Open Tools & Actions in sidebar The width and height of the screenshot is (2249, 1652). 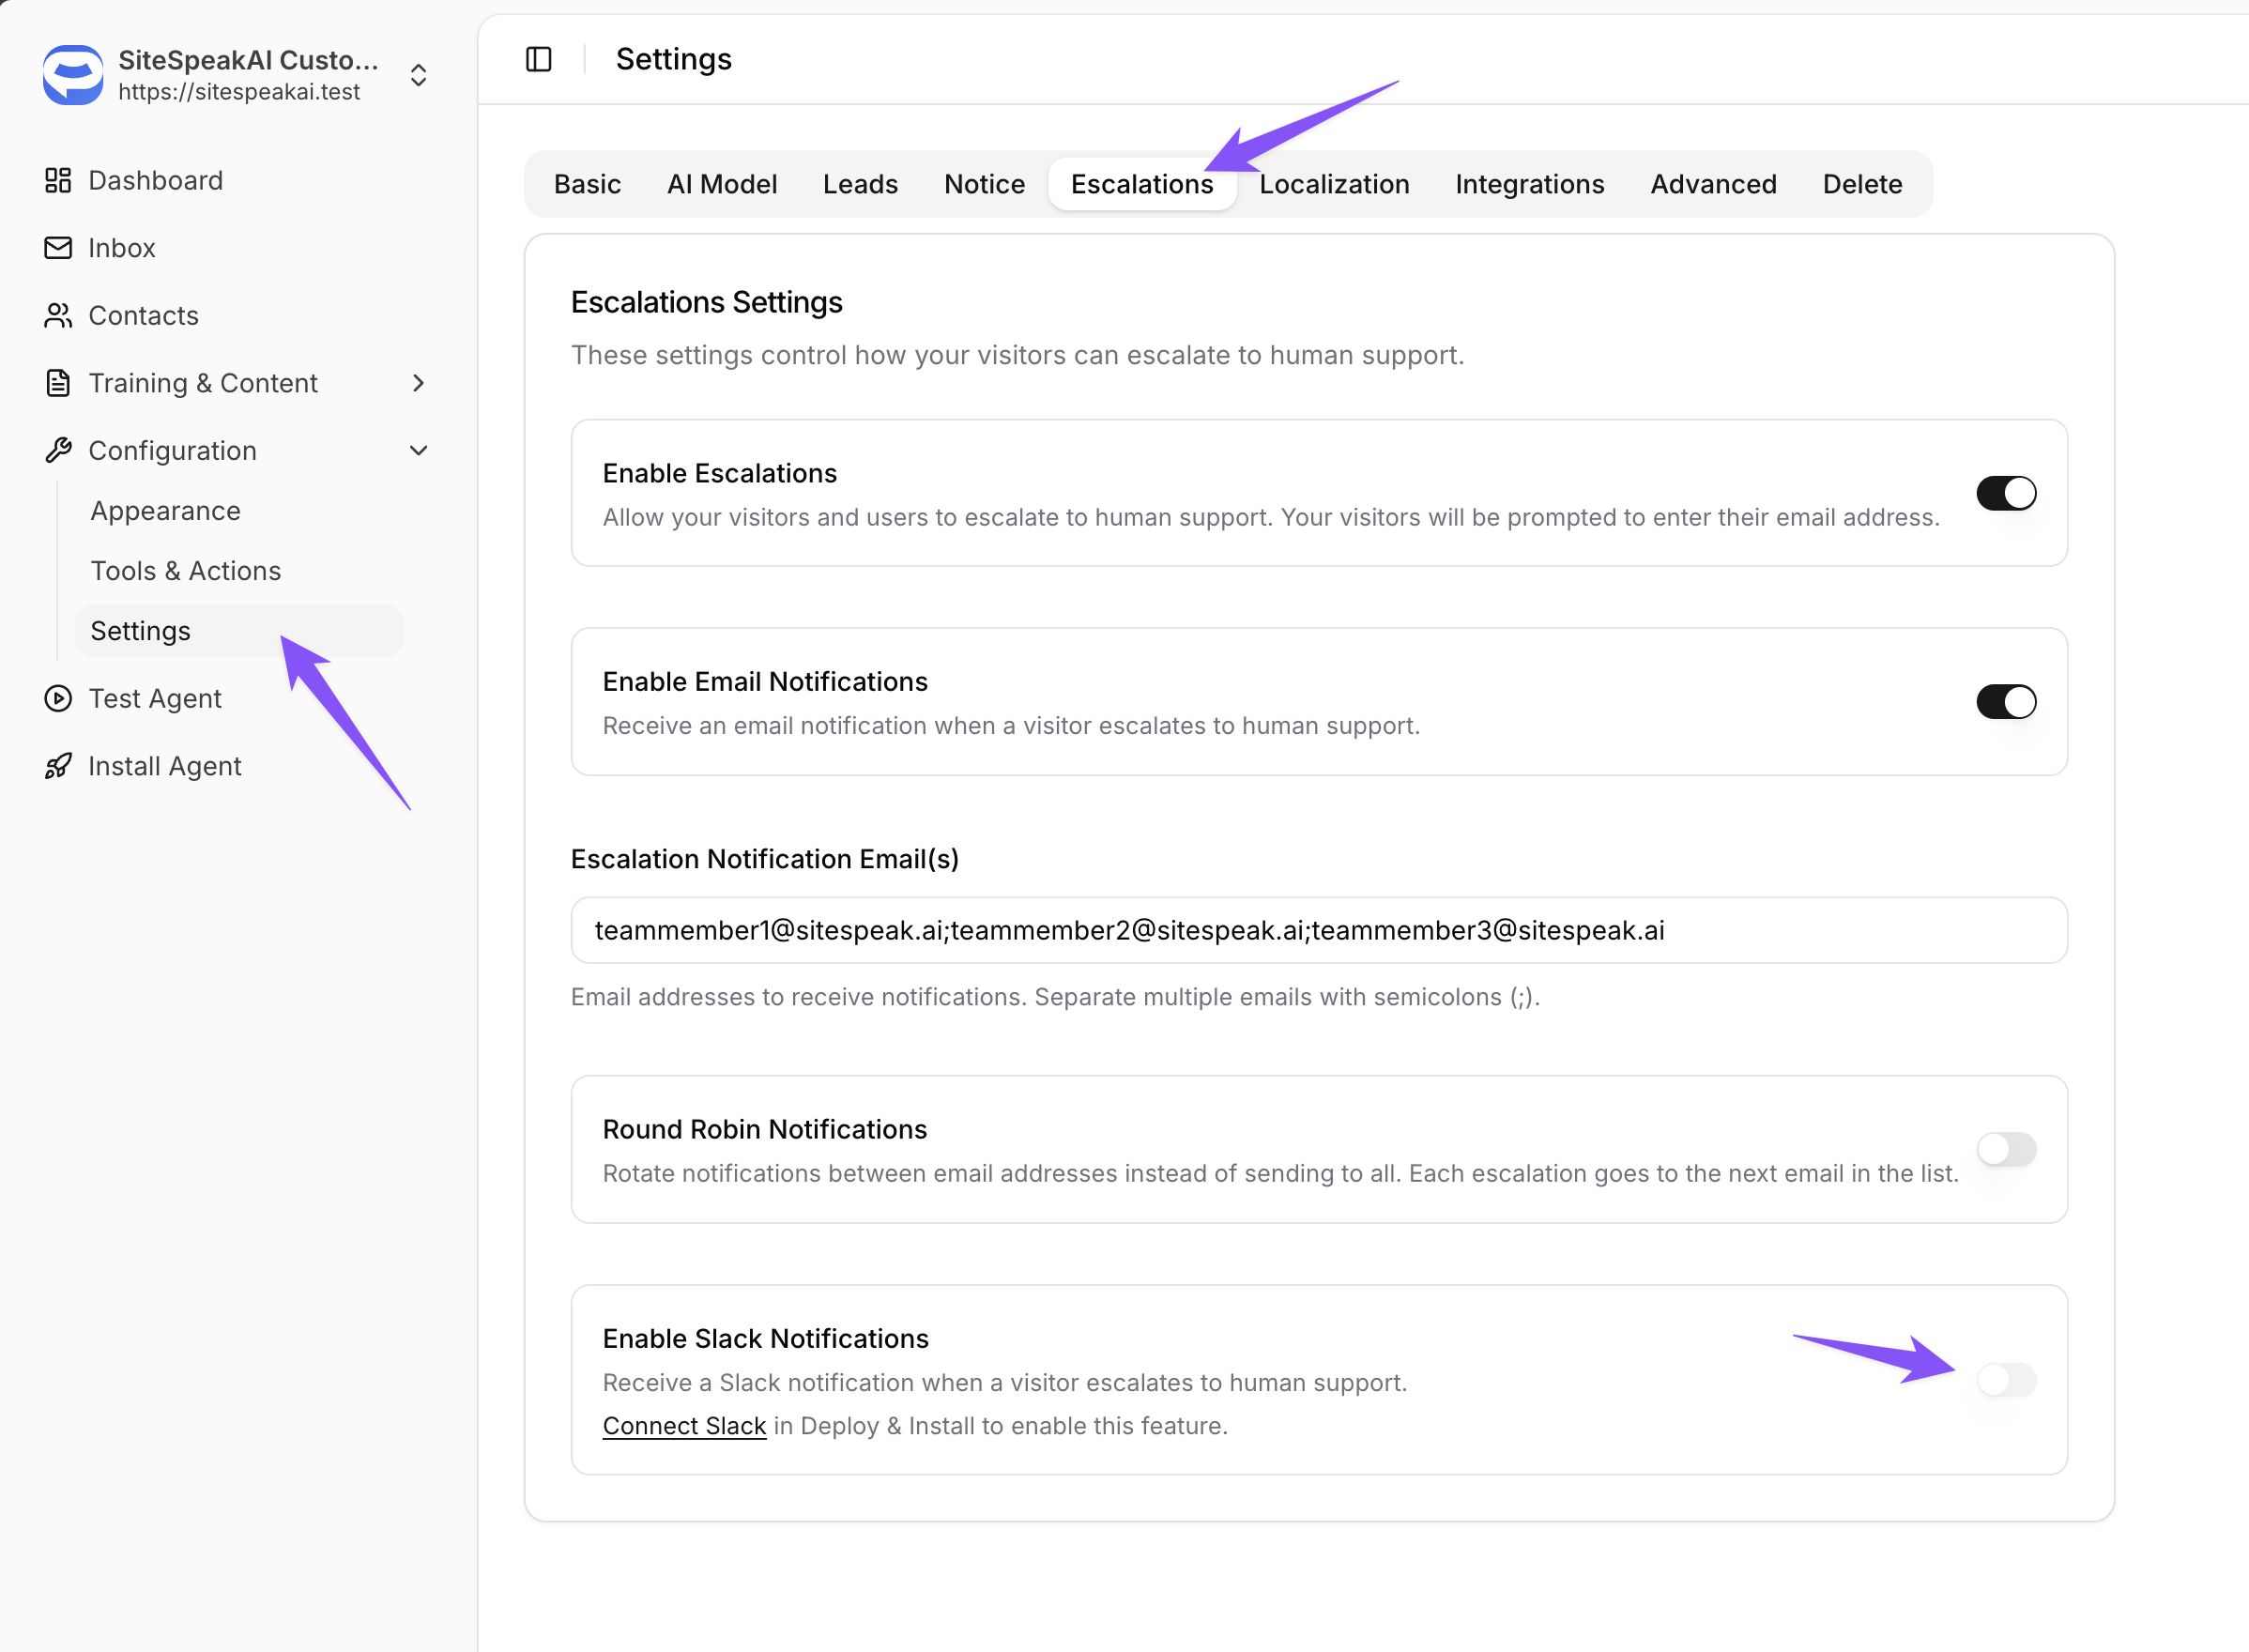tap(186, 571)
